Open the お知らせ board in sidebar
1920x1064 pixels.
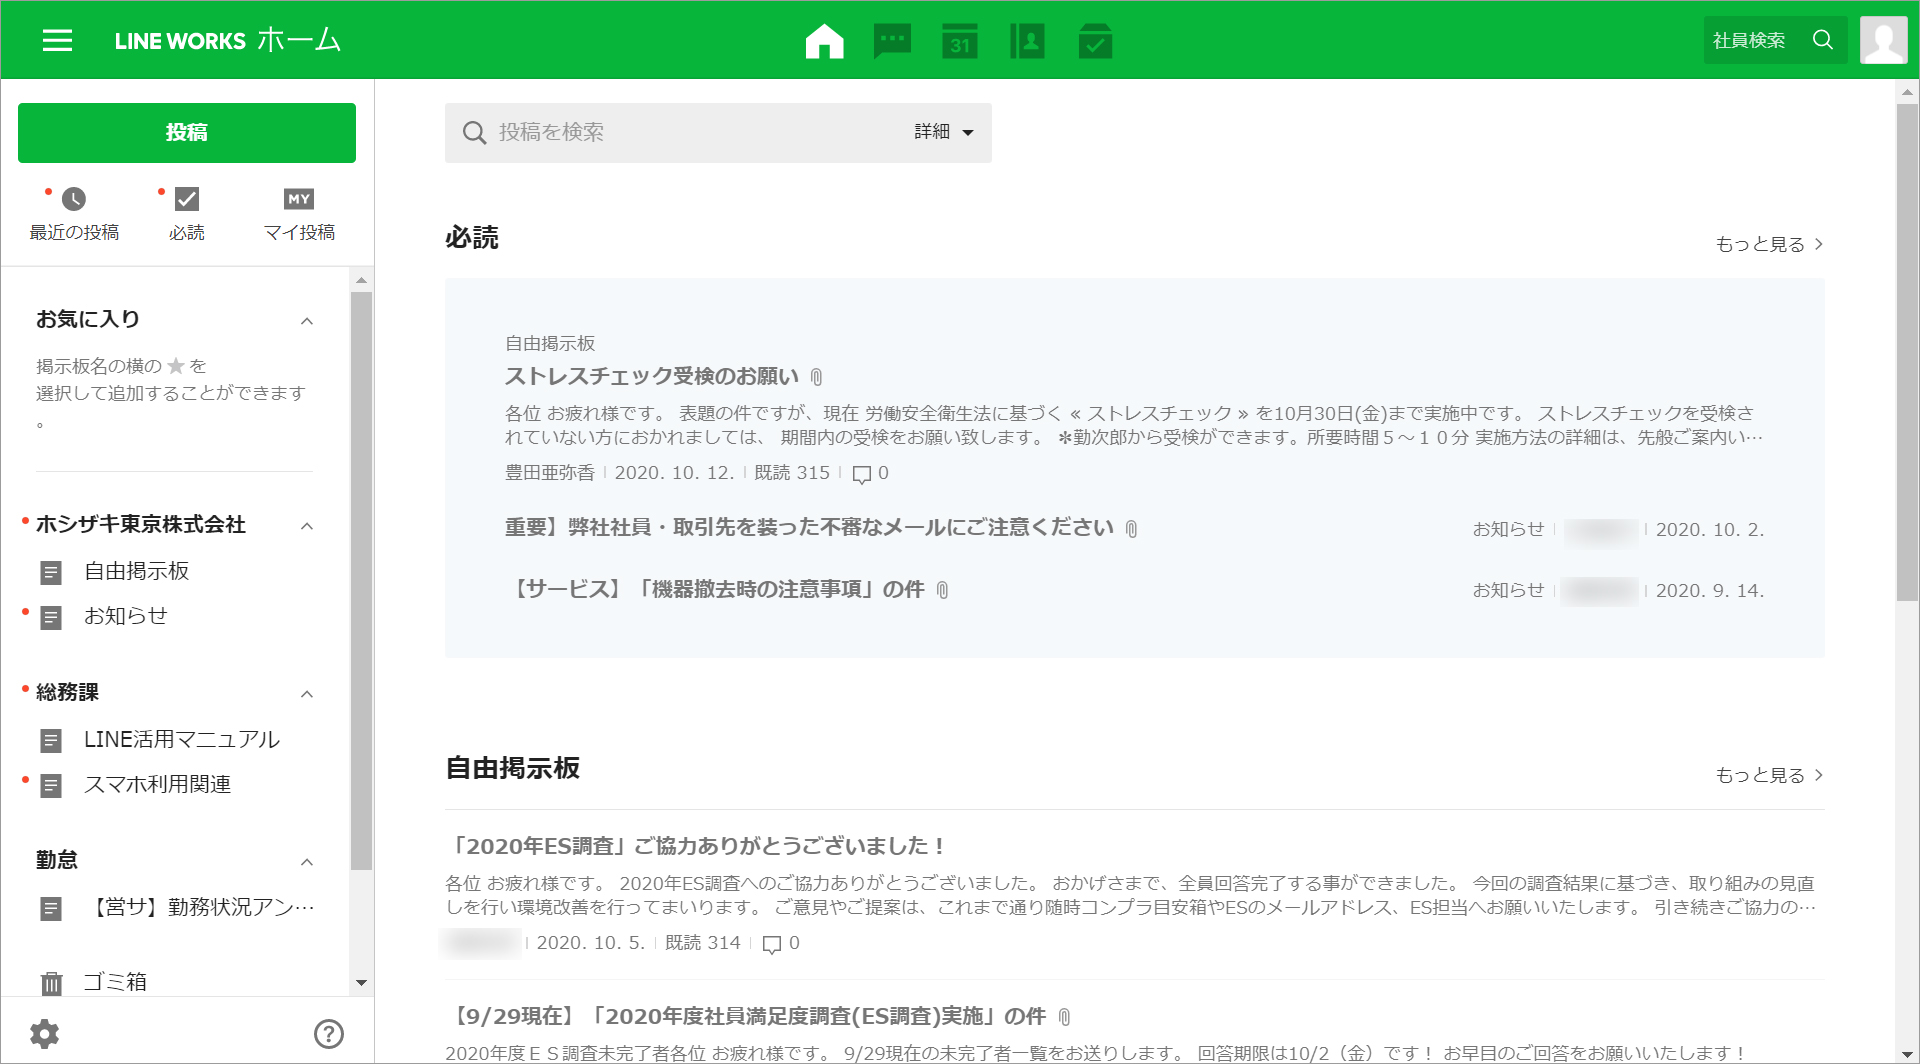coord(125,616)
